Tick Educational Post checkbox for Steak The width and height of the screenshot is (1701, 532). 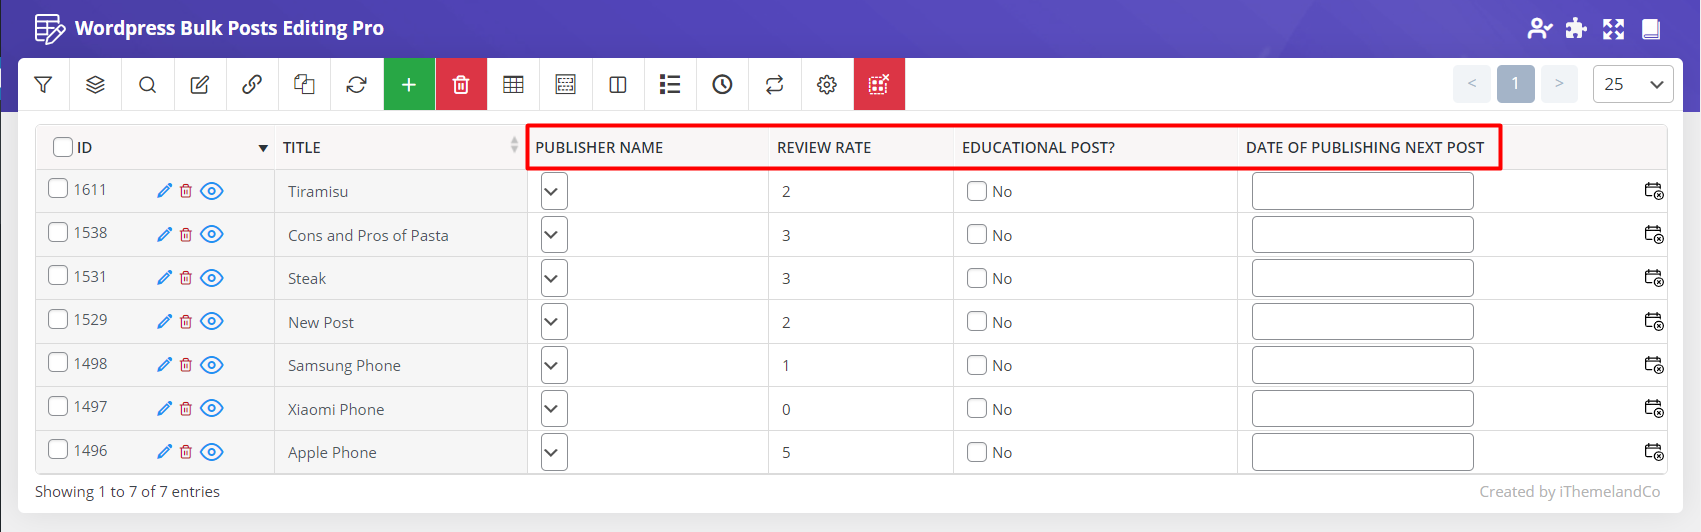[x=977, y=278]
